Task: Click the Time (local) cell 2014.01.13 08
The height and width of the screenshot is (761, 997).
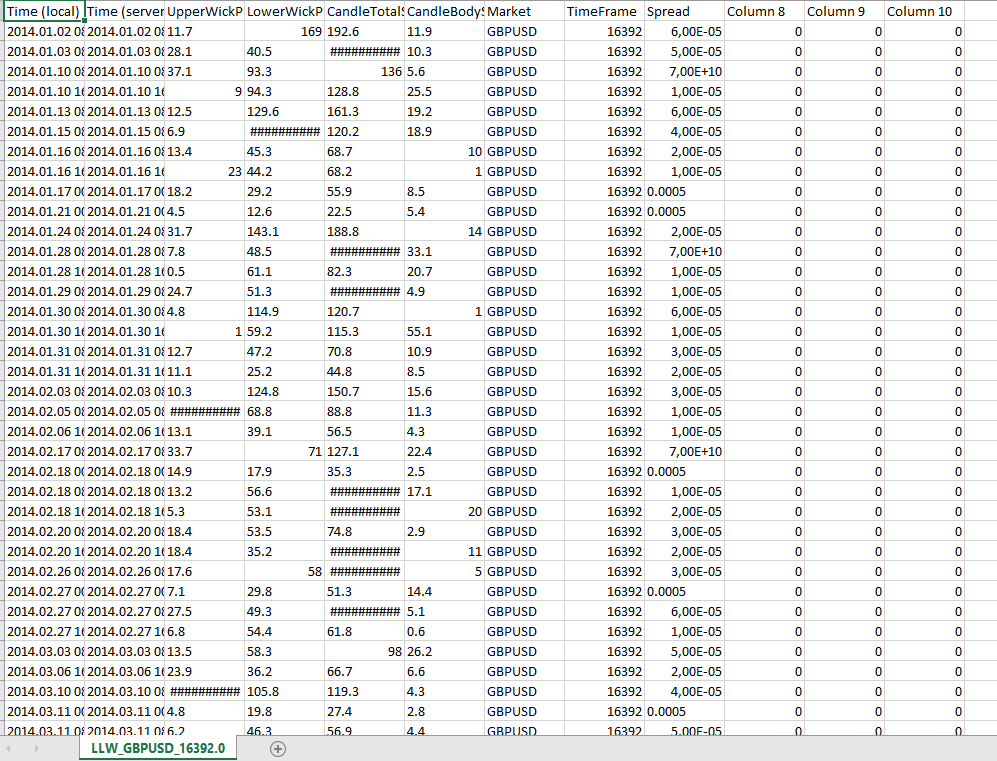Action: [x=44, y=112]
